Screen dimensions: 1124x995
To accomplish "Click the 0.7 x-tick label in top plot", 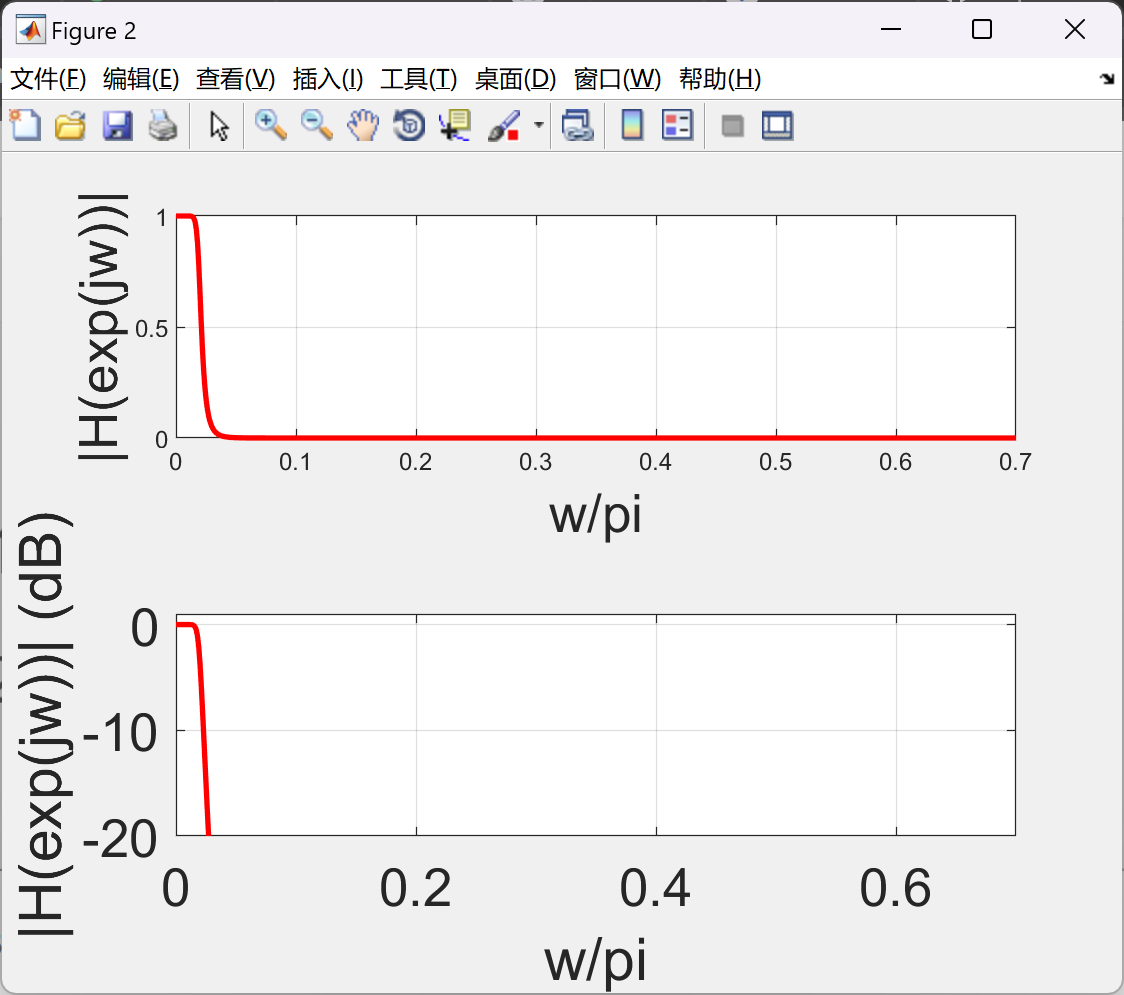I will click(1015, 462).
